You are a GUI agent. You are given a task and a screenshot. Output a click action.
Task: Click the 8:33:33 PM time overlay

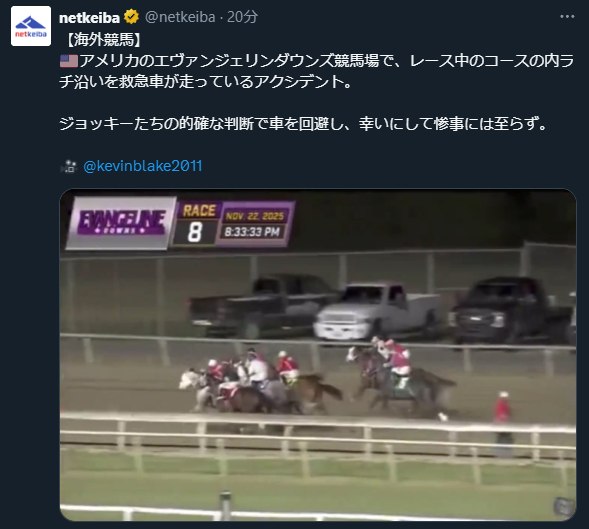coord(252,232)
